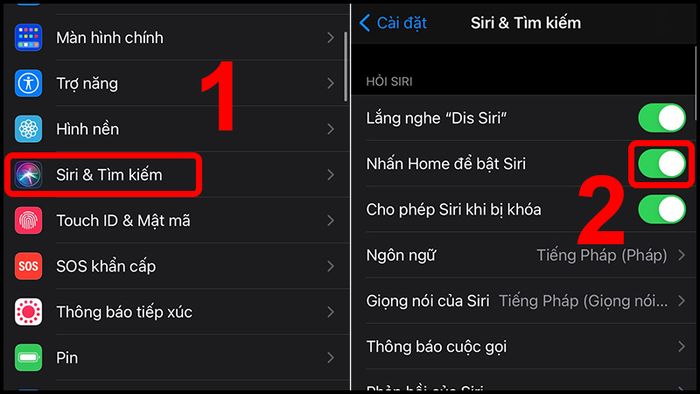Toggle Nhấn Home để bật Siri switch
Screen dimensions: 700x394
662,163
